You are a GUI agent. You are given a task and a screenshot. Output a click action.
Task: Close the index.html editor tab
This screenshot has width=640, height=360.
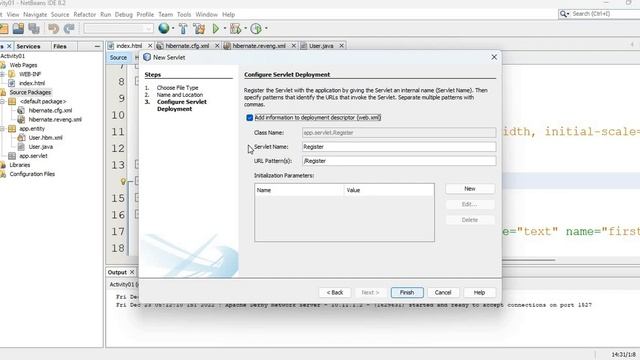tap(150, 46)
